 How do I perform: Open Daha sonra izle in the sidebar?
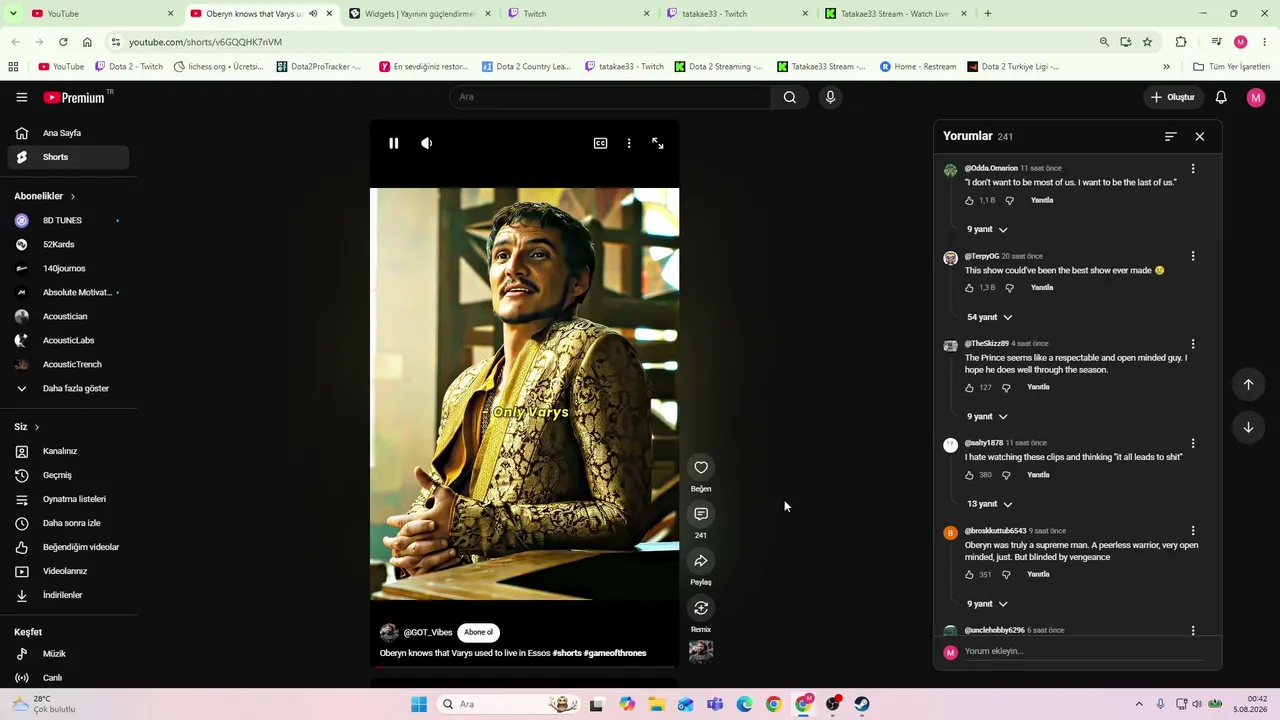(x=68, y=523)
